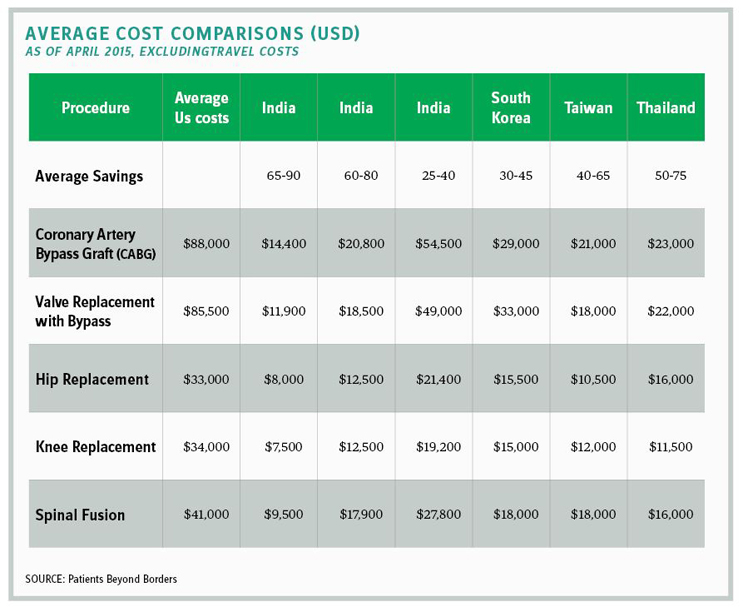Image resolution: width=743 pixels, height=607 pixels.
Task: Click the Coronary Artery Bypass Graft row label
Action: point(93,243)
